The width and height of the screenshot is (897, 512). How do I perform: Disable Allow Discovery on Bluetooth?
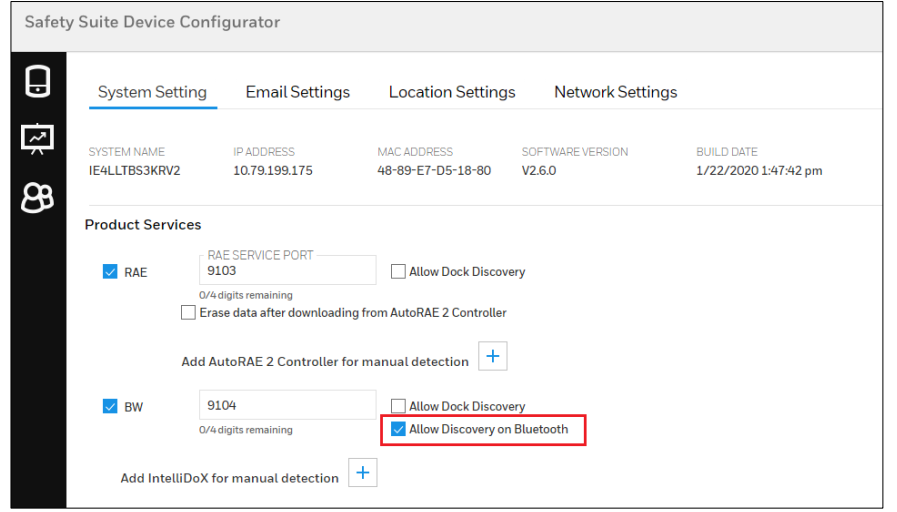click(398, 430)
